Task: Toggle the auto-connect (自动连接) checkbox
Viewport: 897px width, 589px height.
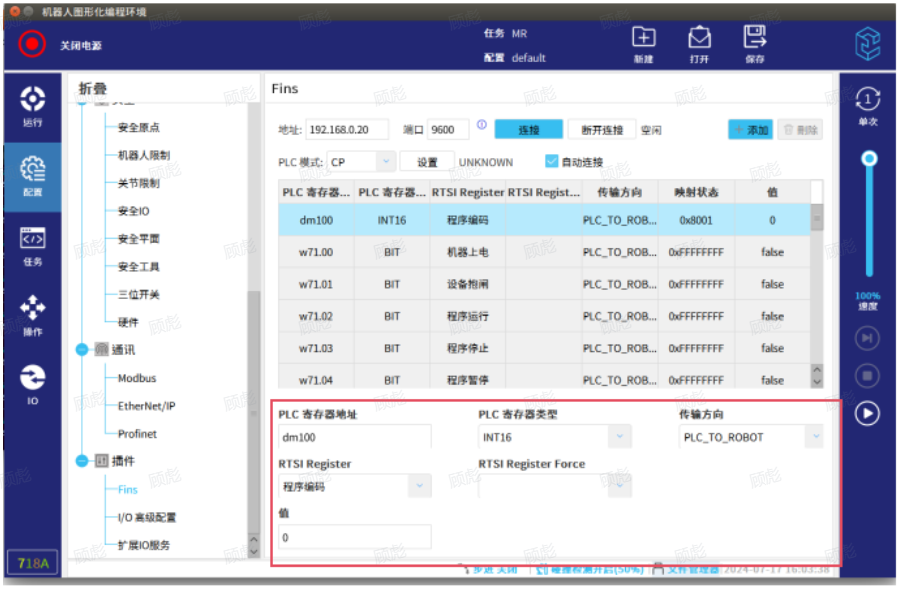Action: pos(551,161)
